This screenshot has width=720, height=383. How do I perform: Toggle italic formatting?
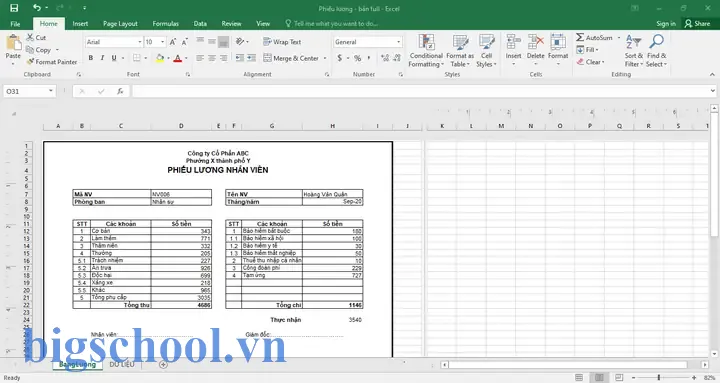point(102,58)
